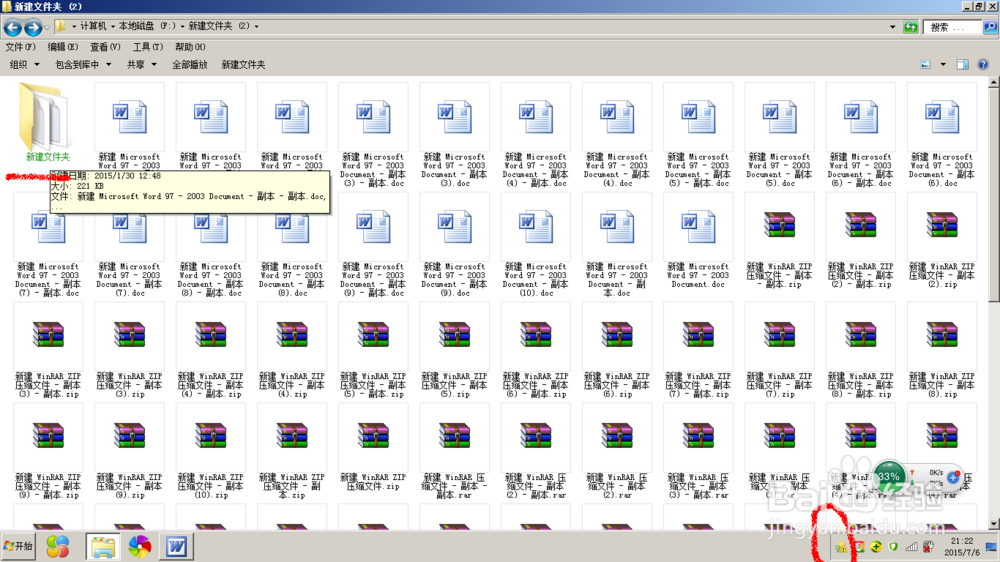Select Word file ending (3) - 副本.doc

point(373,135)
